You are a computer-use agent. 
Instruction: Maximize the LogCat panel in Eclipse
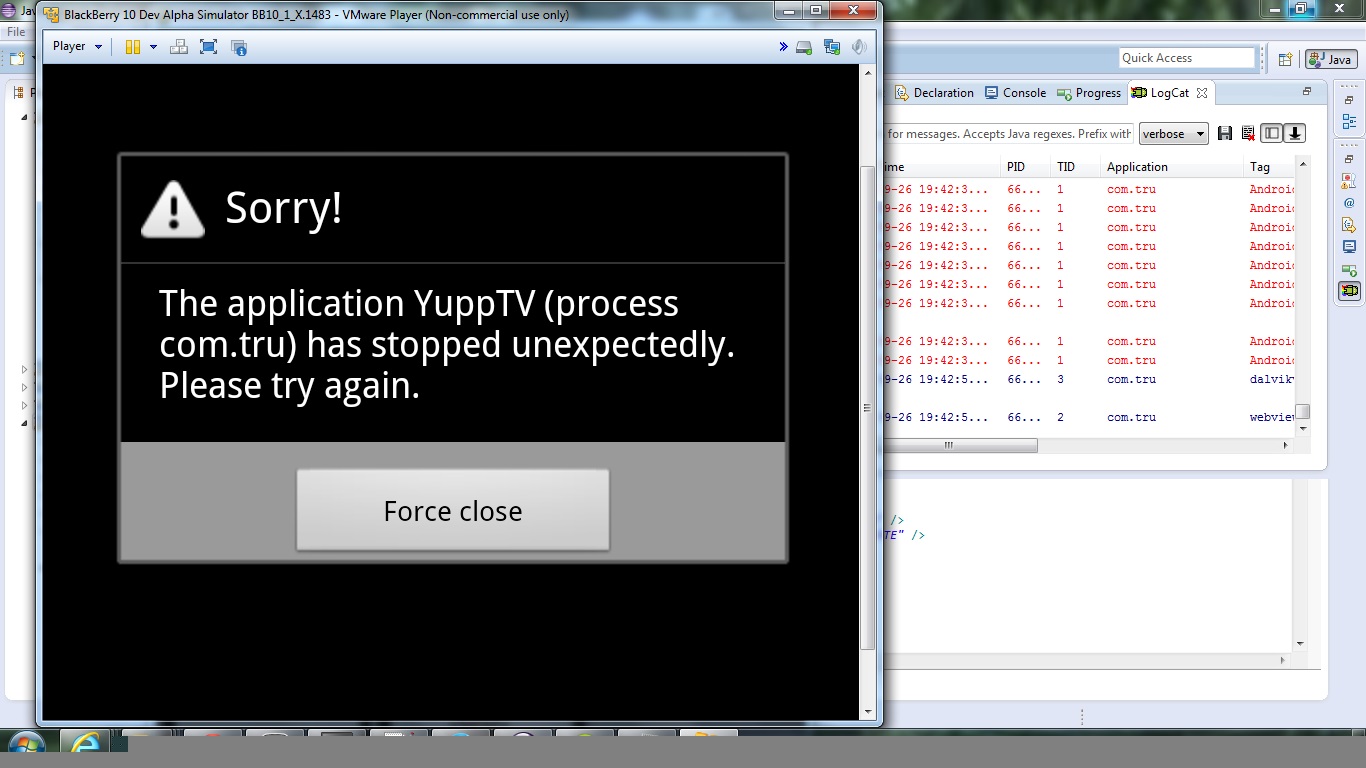[x=1306, y=91]
